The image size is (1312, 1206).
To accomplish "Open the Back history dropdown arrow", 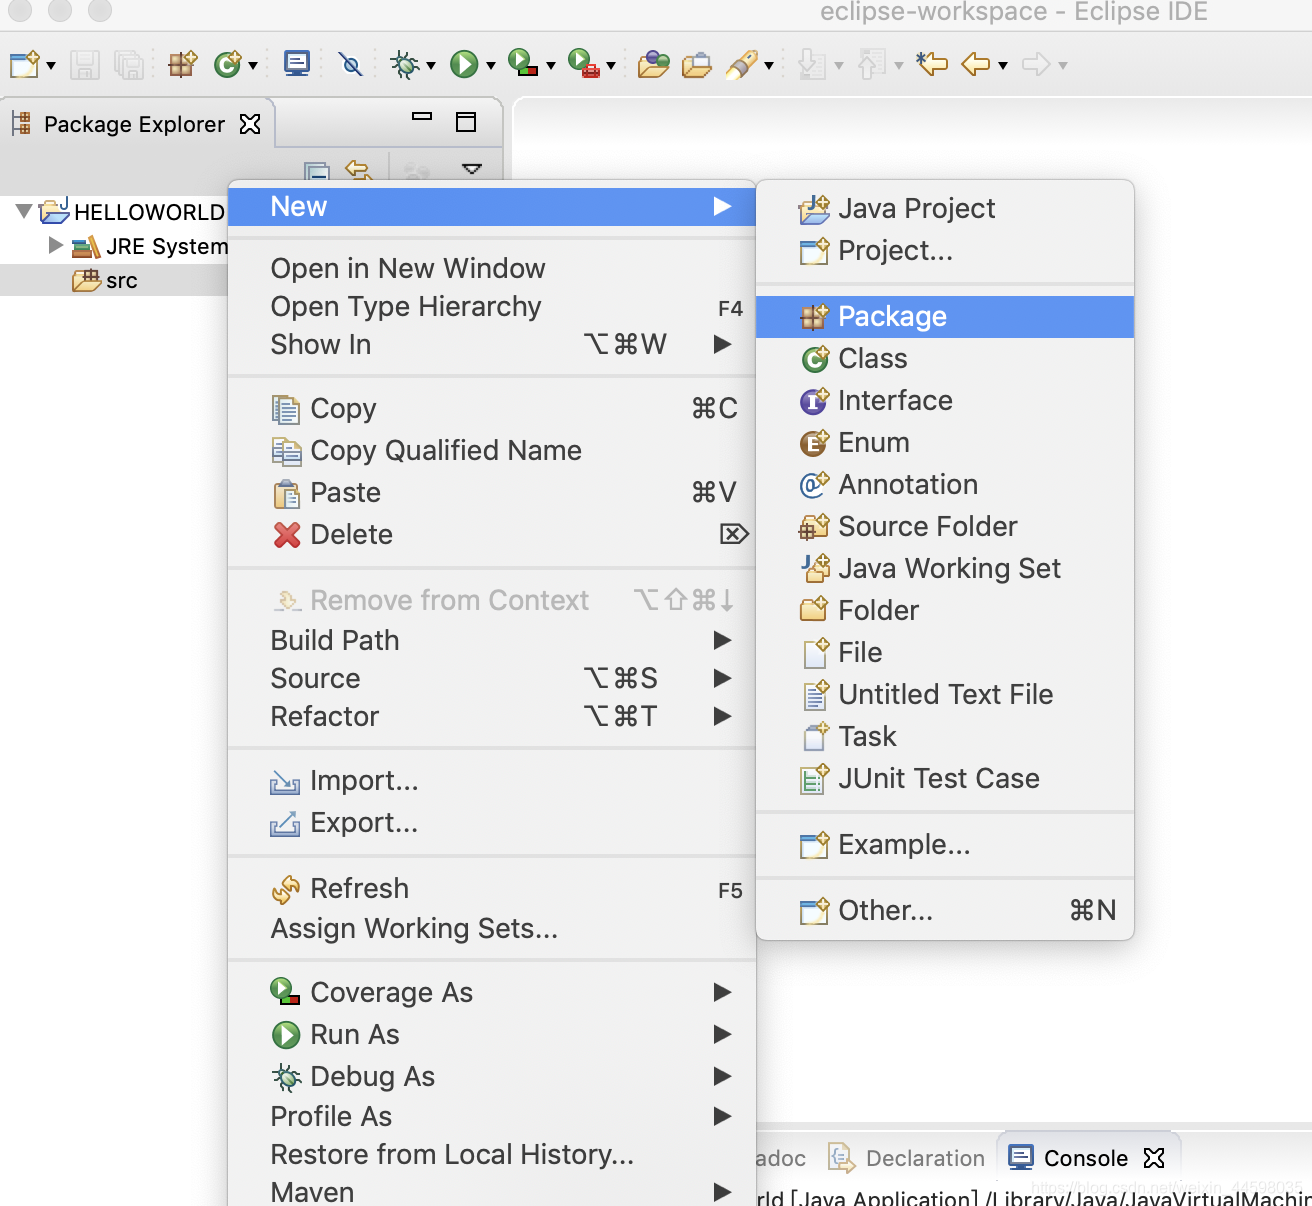I will coord(1003,66).
